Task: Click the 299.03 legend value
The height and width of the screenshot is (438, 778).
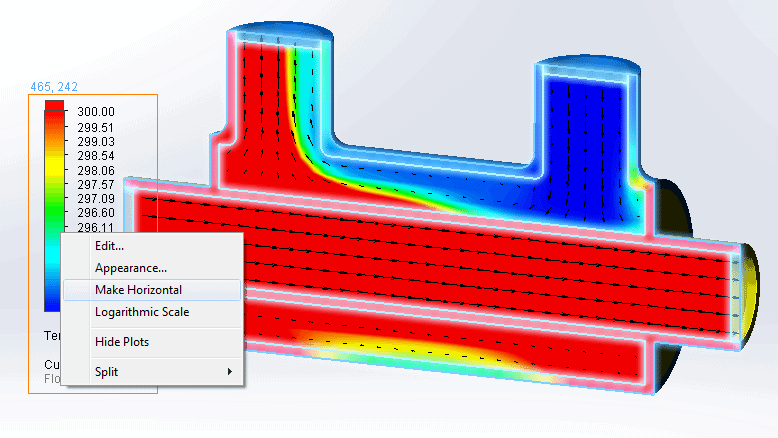Action: (x=96, y=142)
